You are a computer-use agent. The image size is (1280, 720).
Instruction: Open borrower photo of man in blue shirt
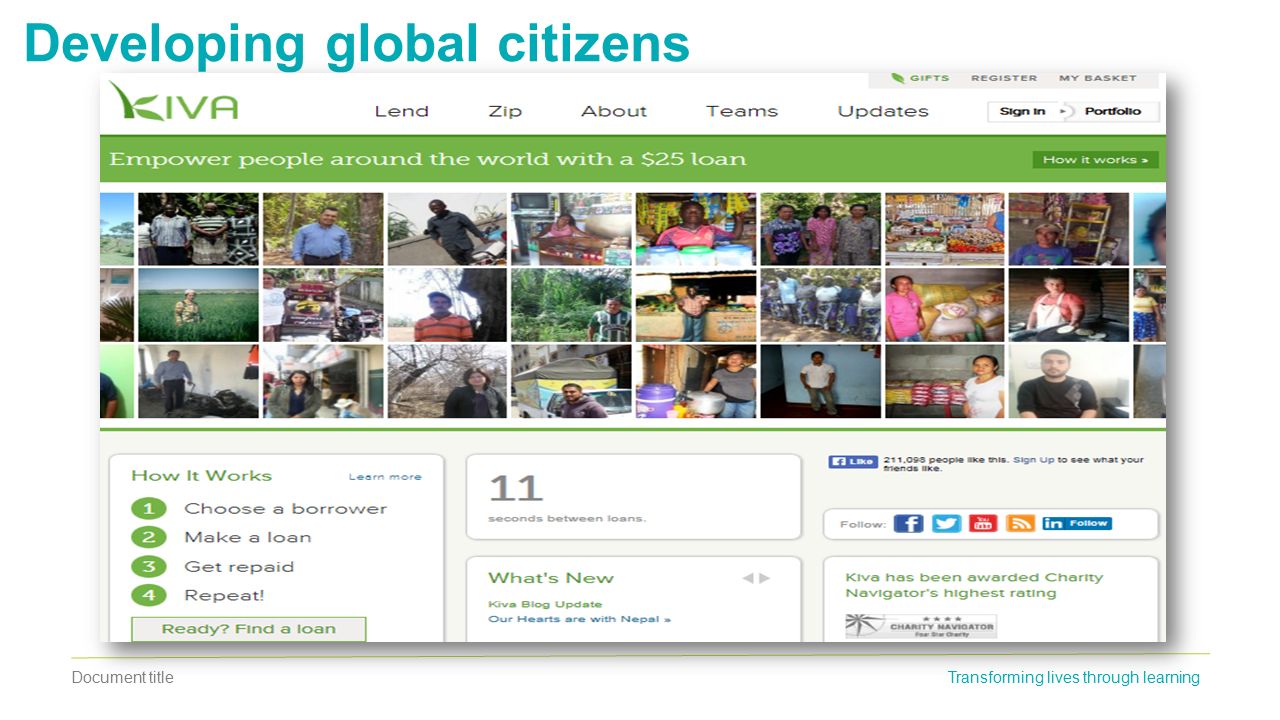click(x=322, y=229)
